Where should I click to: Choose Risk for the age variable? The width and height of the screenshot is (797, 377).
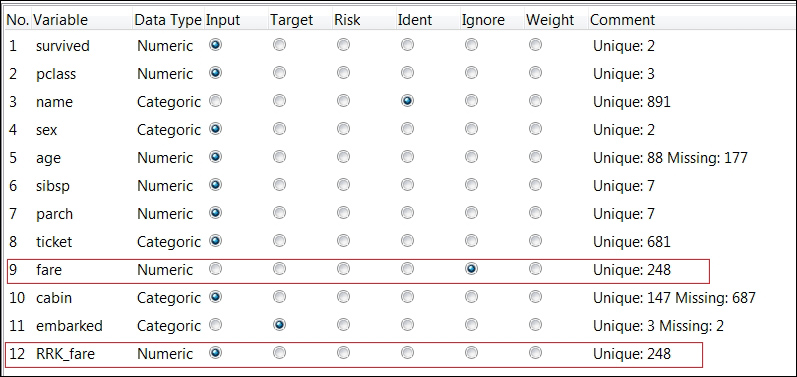click(343, 157)
